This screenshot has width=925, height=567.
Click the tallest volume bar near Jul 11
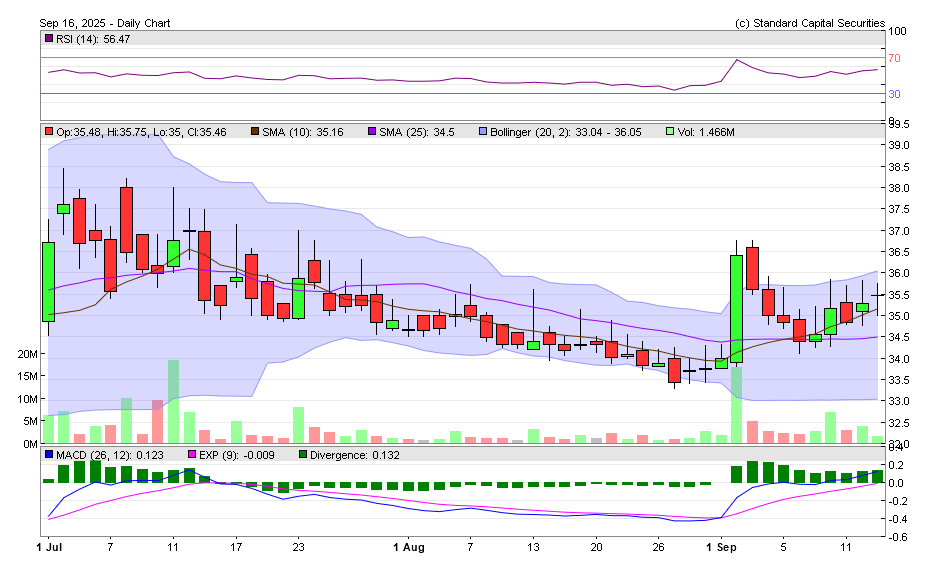(x=173, y=402)
